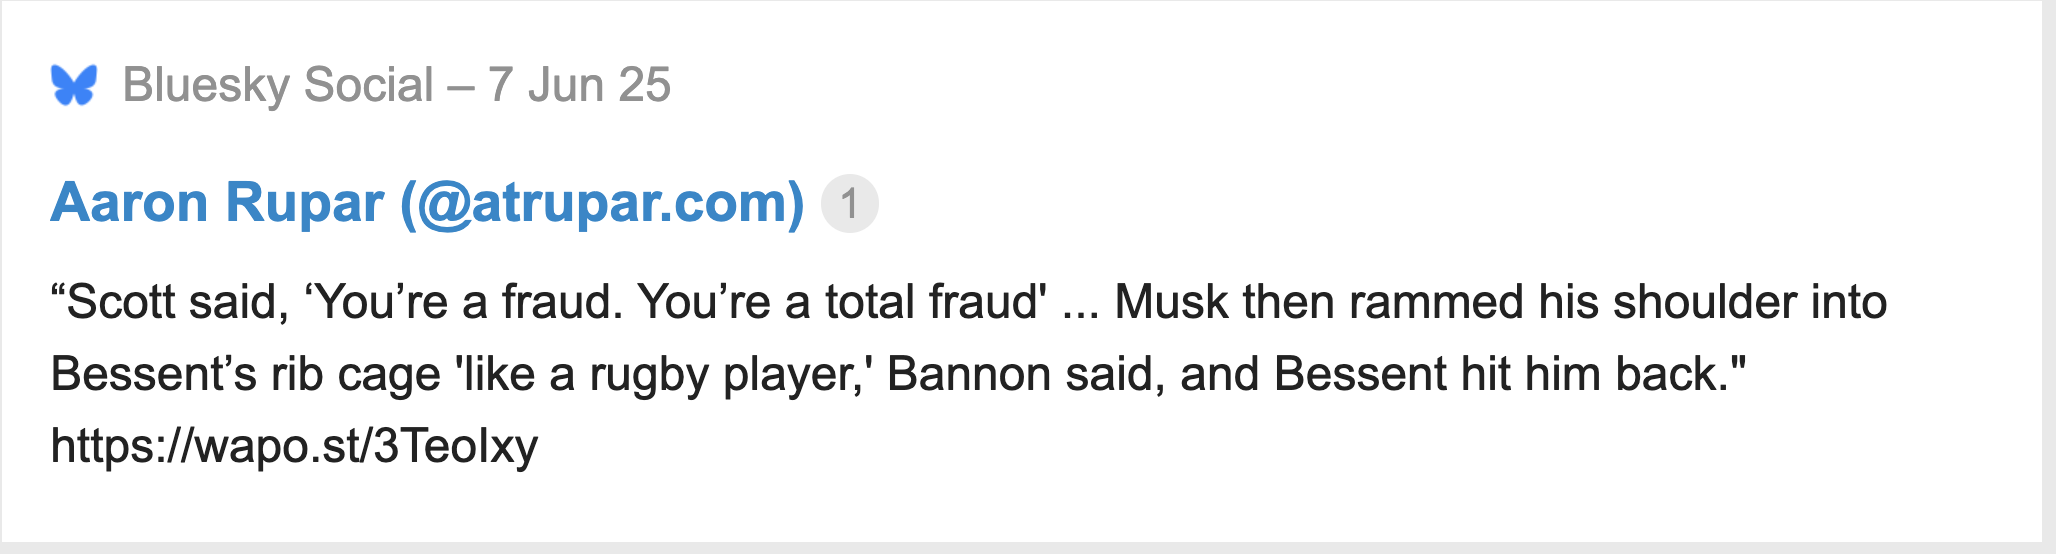Click the grey strip along the card's right edge
This screenshot has width=2056, height=554.
[x=2049, y=277]
